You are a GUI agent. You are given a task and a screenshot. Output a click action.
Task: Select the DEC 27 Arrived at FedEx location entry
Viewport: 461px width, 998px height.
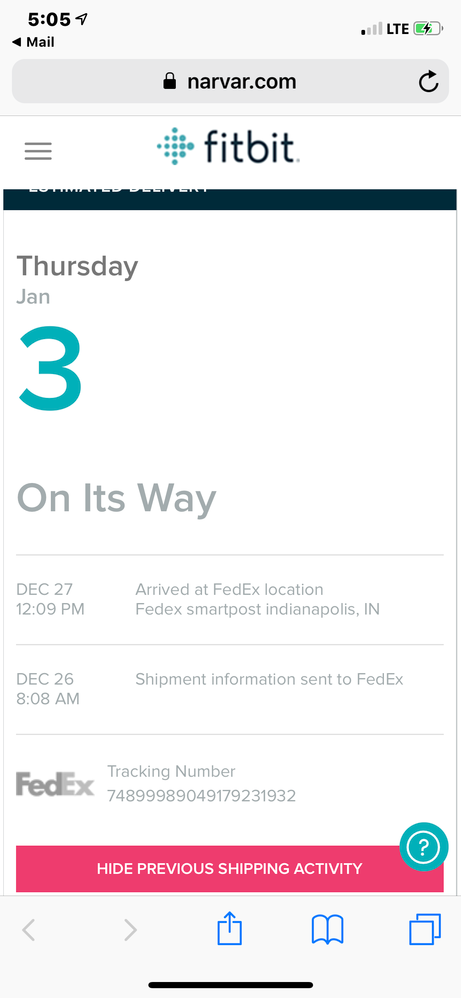[230, 600]
